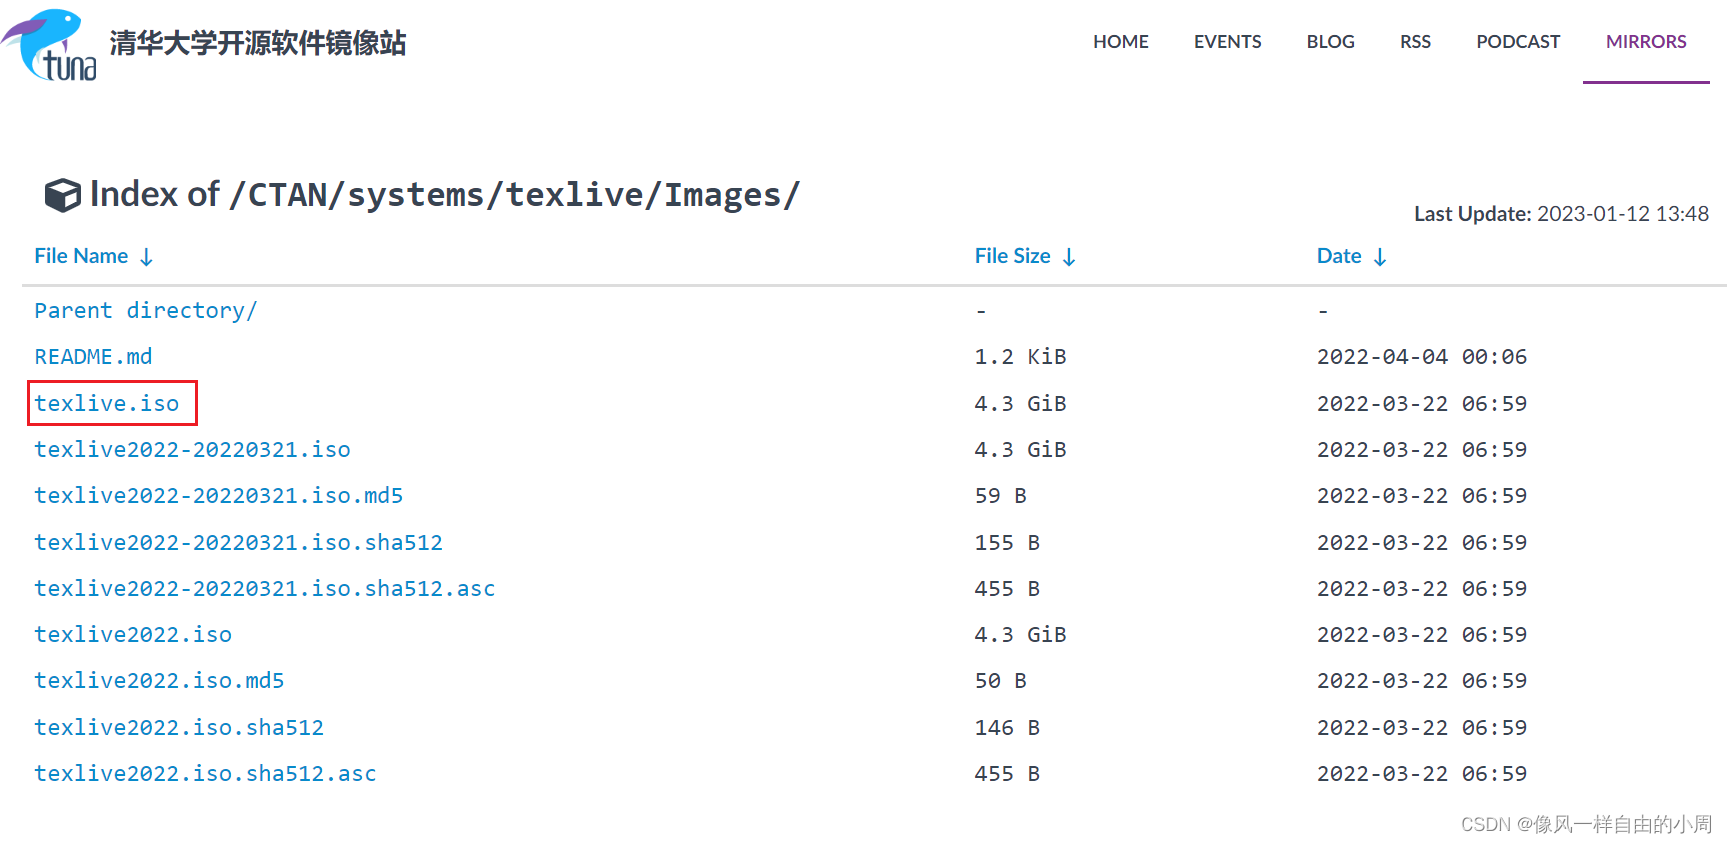The width and height of the screenshot is (1727, 843).
Task: Click the date 2022-04-04 00:06
Action: coord(1421,357)
